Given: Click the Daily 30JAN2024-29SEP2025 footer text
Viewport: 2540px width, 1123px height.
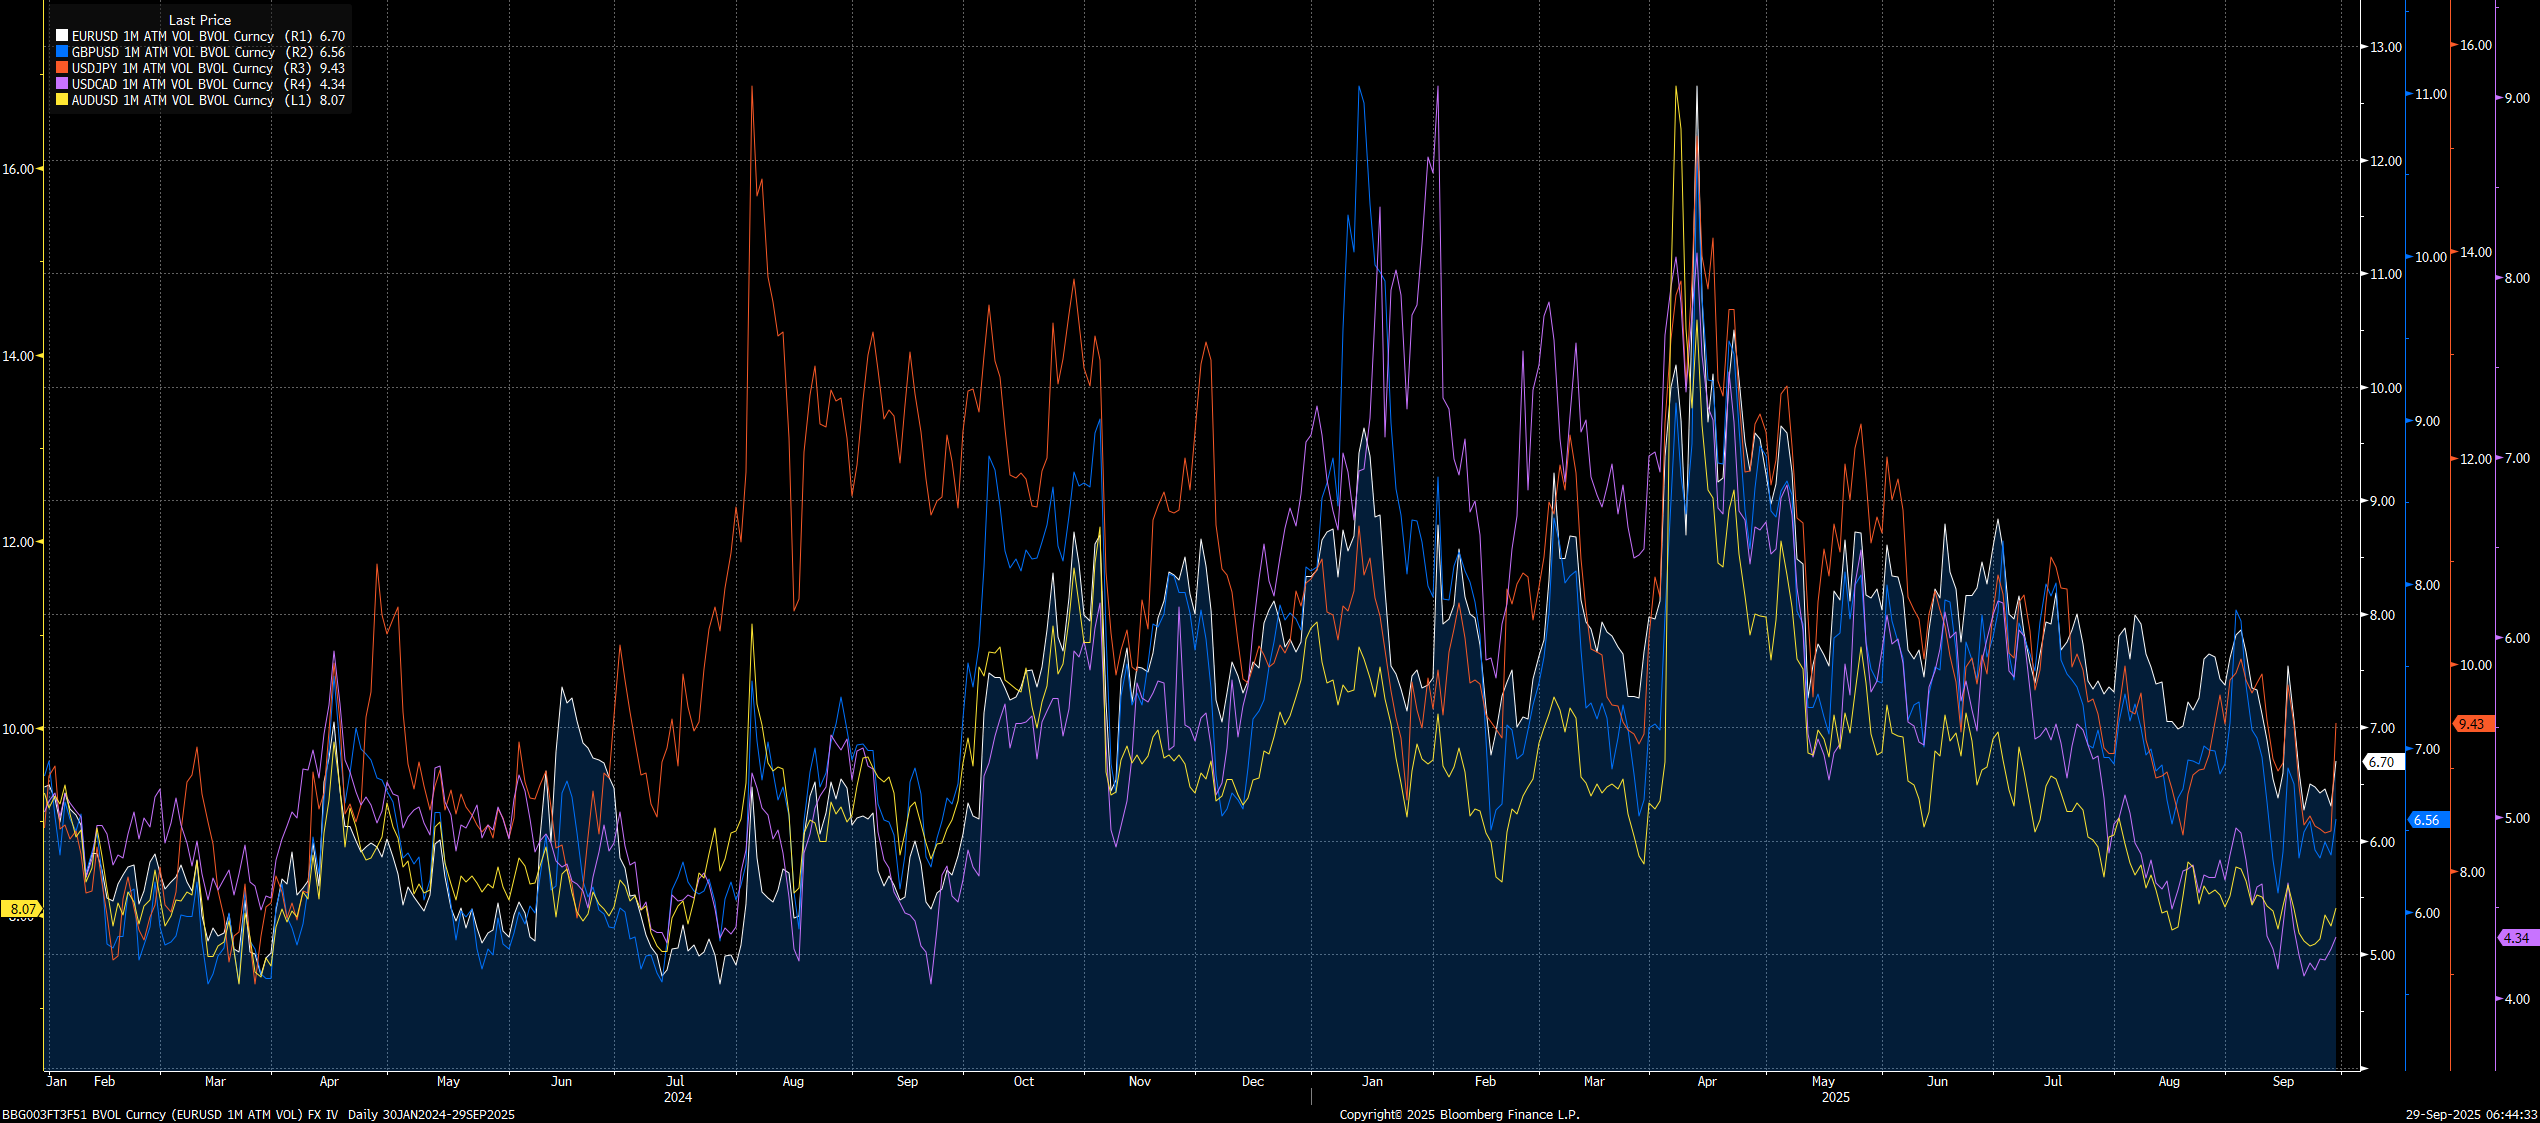Looking at the screenshot, I should (x=431, y=1114).
